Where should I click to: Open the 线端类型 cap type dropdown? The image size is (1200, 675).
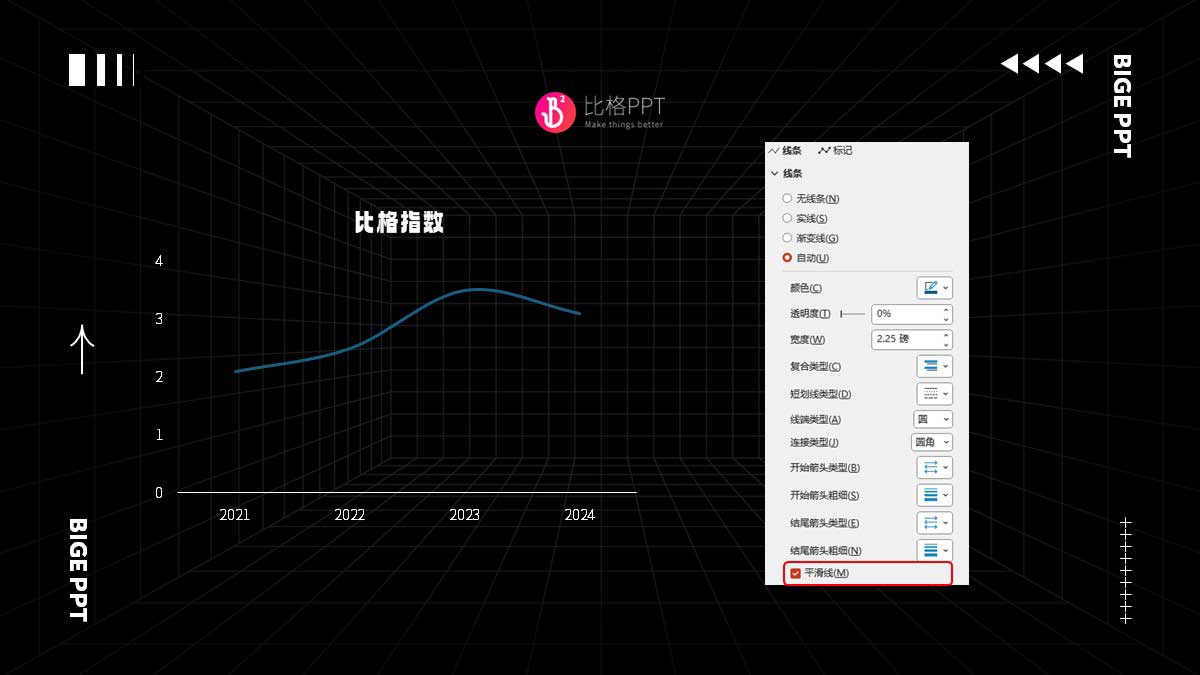point(931,418)
